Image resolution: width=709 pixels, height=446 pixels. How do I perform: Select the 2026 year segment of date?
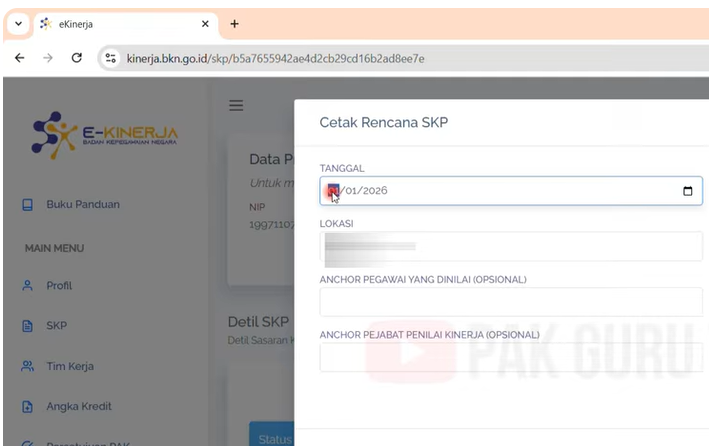tap(374, 190)
